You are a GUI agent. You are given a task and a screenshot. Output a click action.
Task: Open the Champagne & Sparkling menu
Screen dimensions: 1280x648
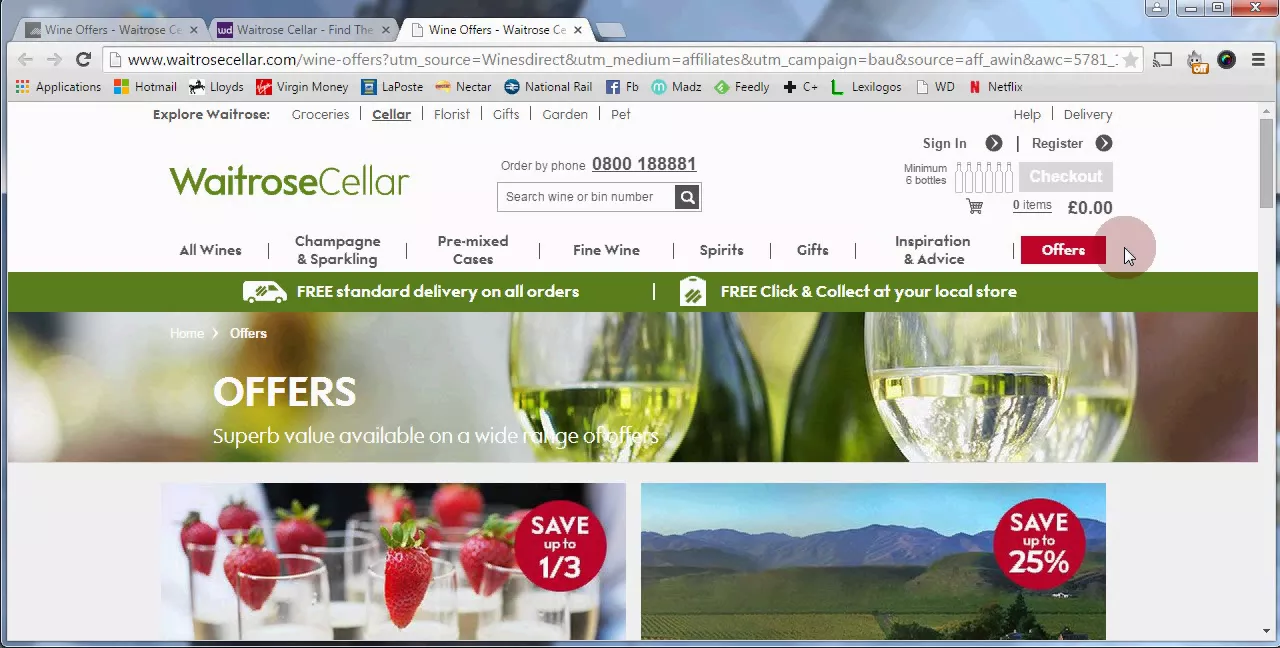point(337,250)
